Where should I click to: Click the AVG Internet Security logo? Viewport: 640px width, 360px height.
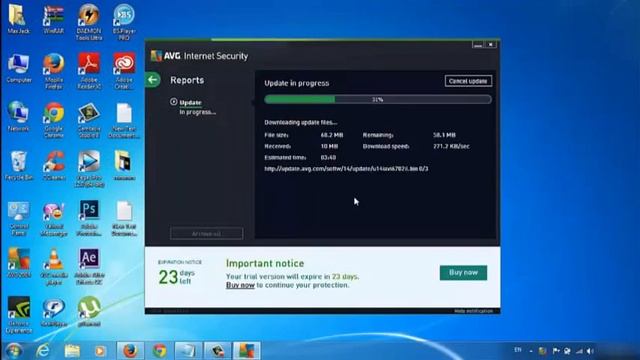click(x=199, y=56)
